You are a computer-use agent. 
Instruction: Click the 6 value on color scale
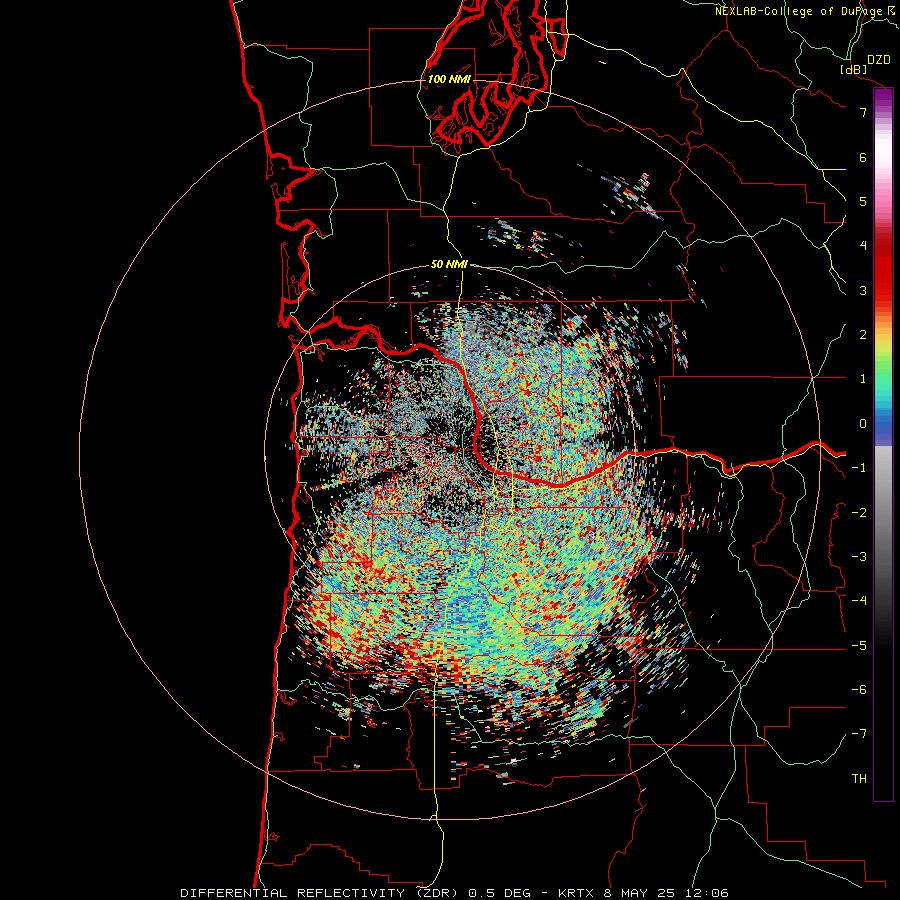click(863, 157)
